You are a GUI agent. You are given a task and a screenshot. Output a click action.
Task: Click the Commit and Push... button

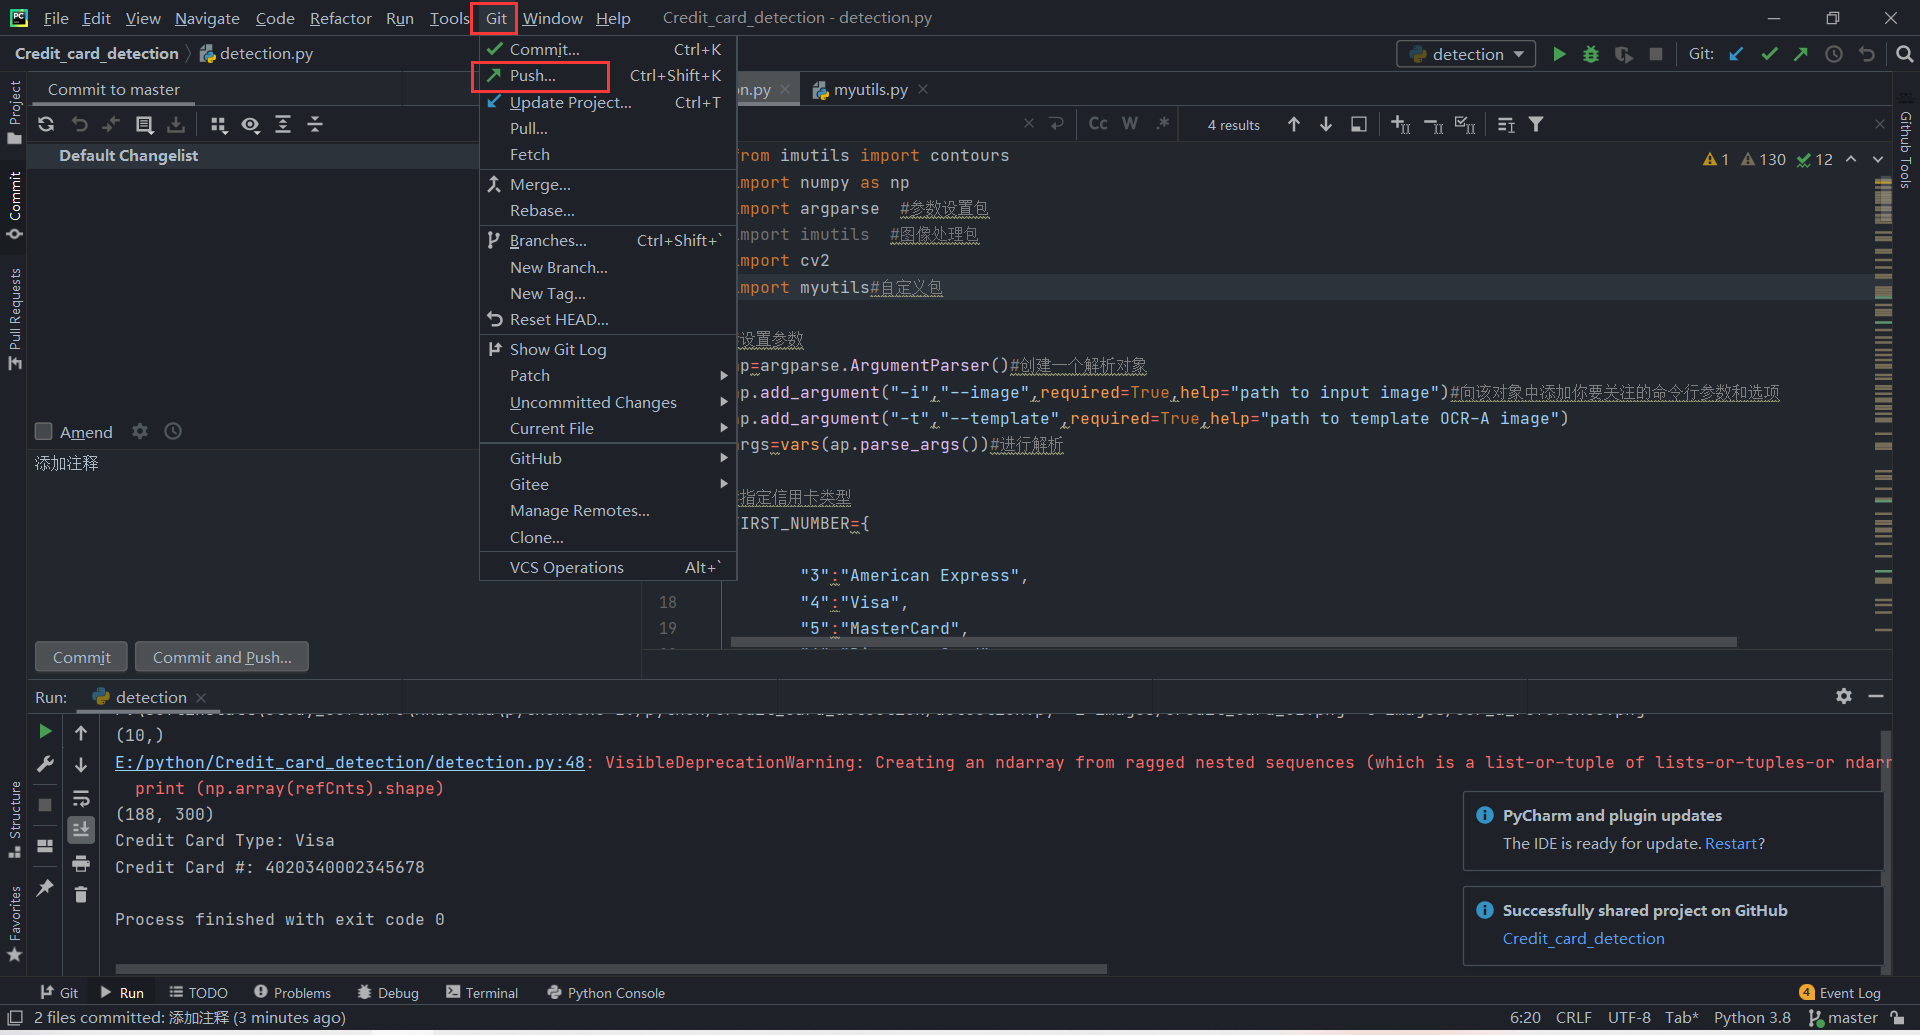click(x=221, y=657)
